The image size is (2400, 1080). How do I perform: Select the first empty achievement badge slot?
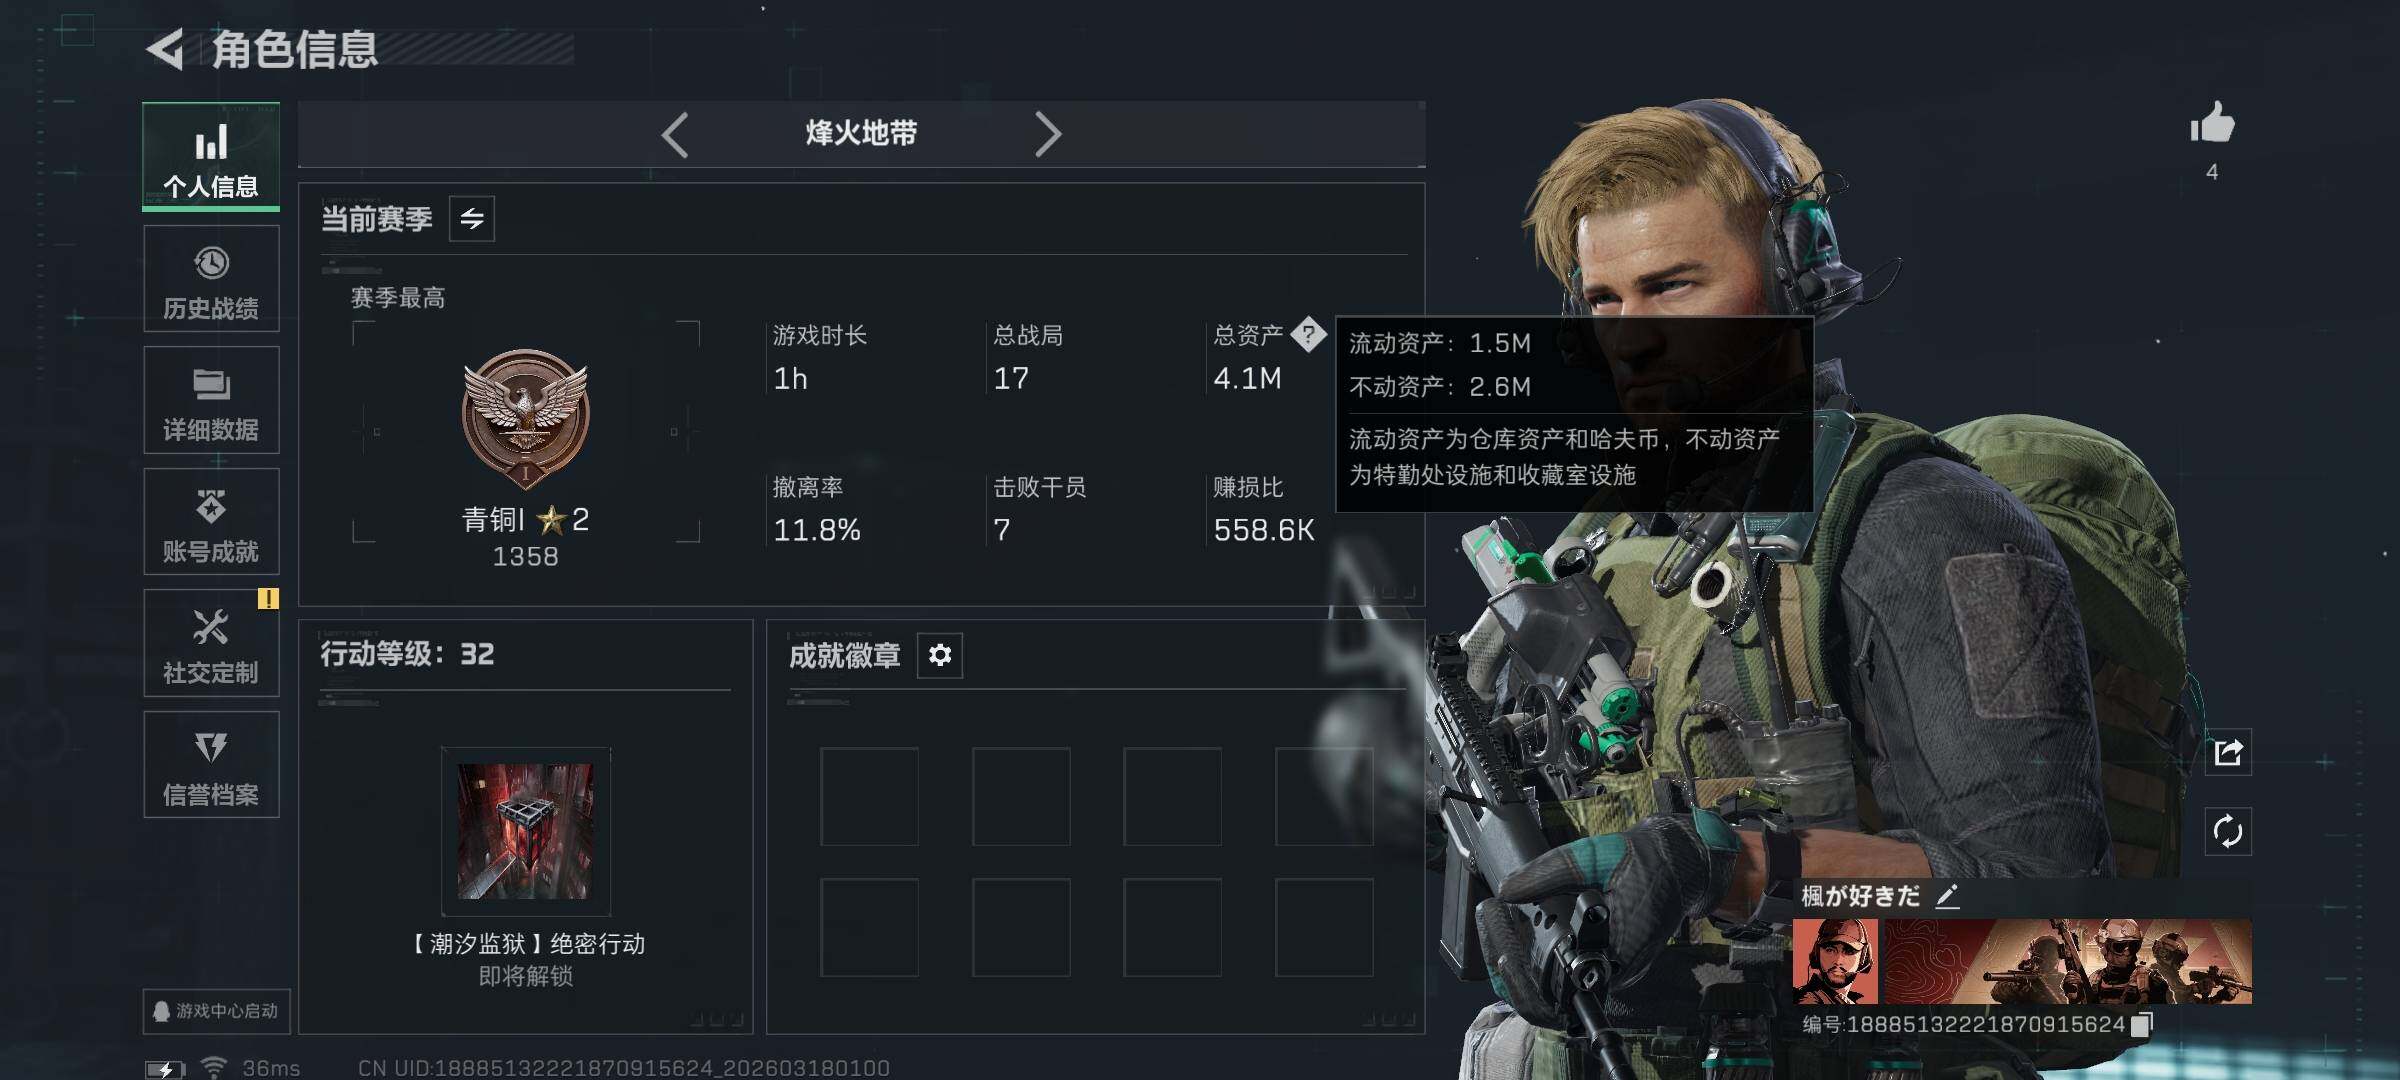click(869, 796)
